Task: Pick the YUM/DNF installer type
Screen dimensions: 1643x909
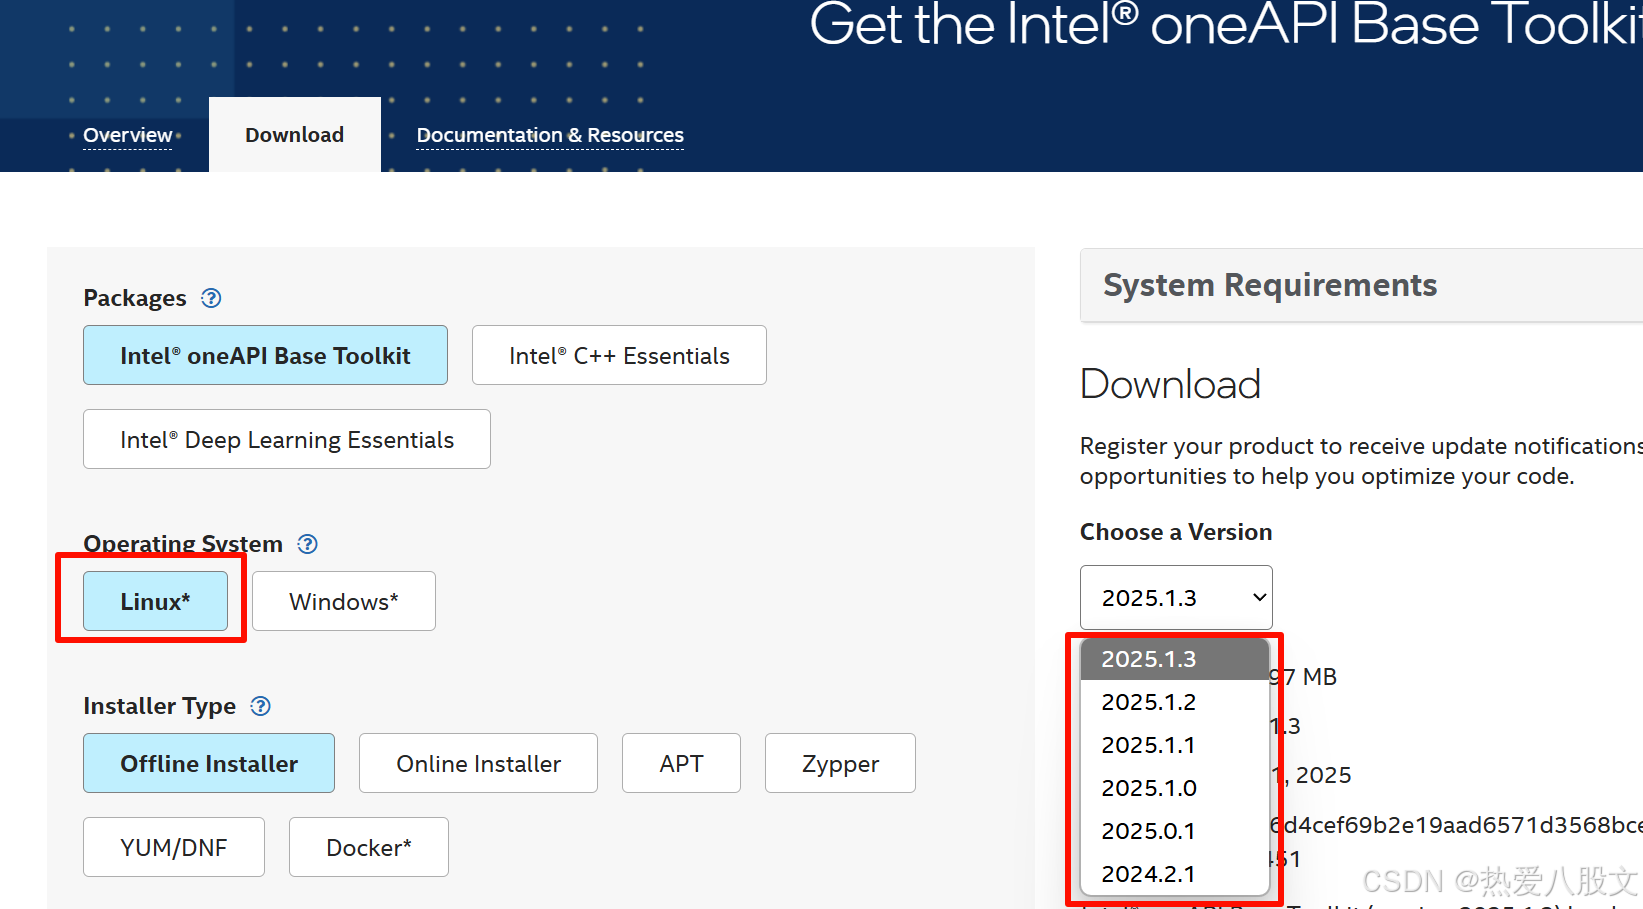Action: [x=173, y=846]
